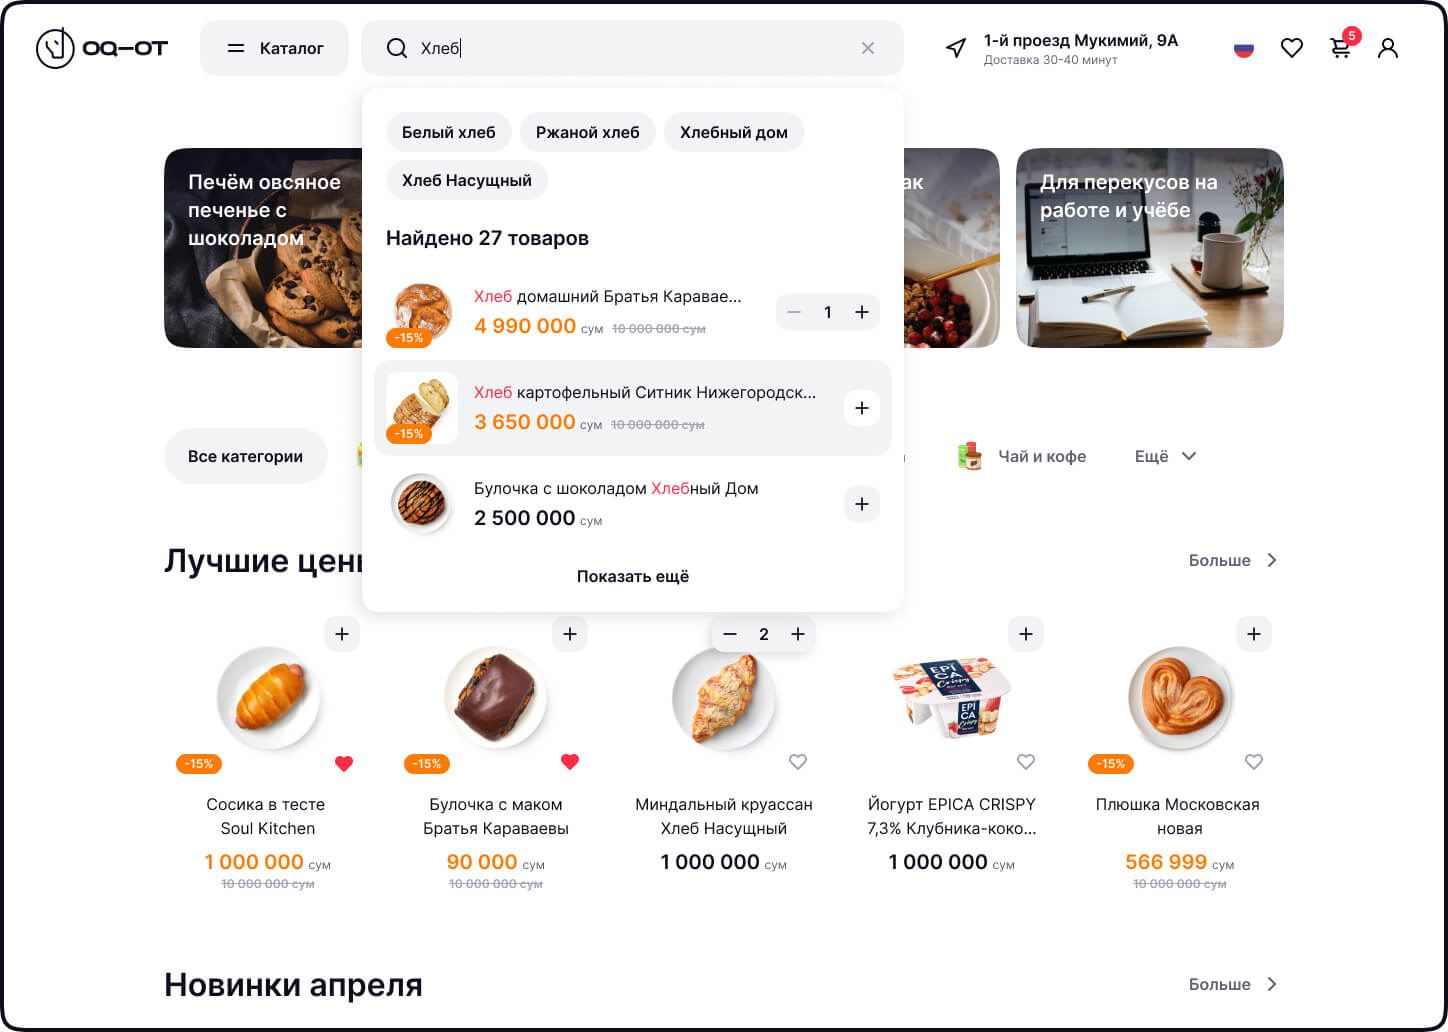Image resolution: width=1448 pixels, height=1032 pixels.
Task: Increase Хлеб домашний quantity with plus
Action: pyautogui.click(x=862, y=312)
